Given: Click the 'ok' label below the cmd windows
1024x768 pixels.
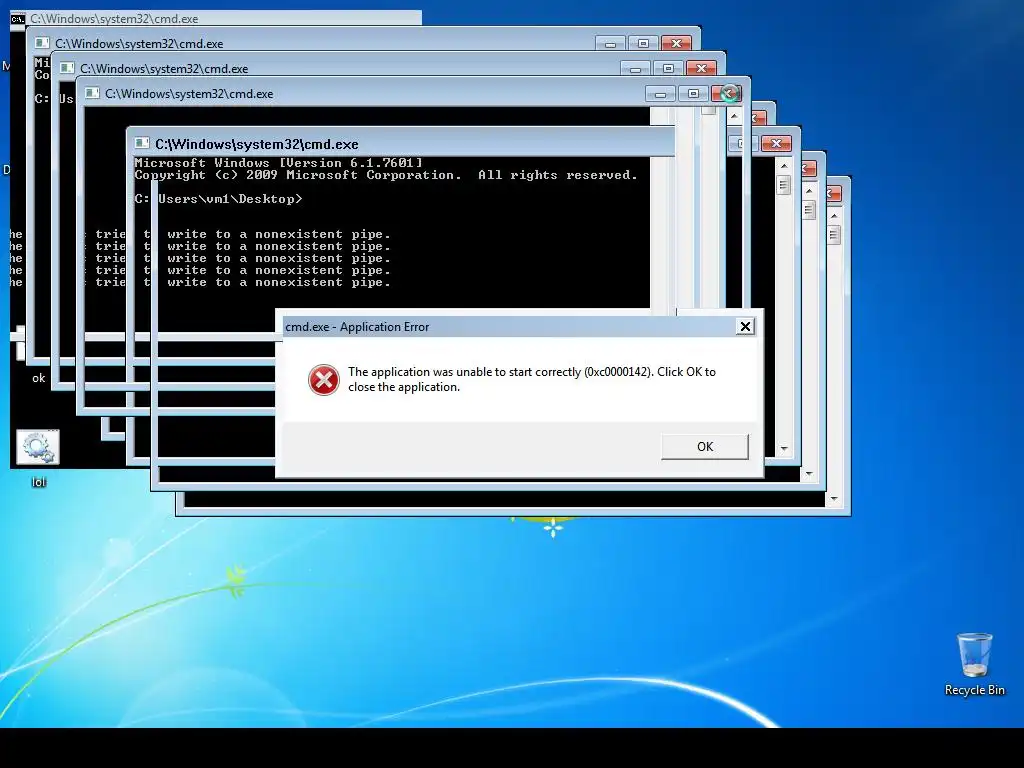Looking at the screenshot, I should coord(39,378).
